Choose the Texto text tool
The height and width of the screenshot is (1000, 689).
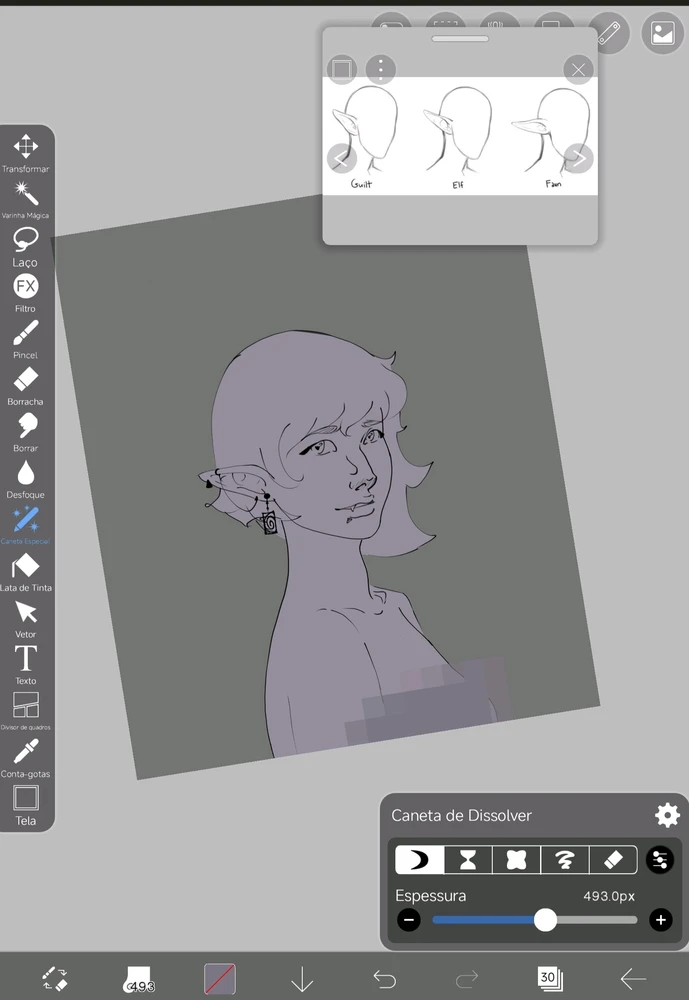pyautogui.click(x=26, y=665)
